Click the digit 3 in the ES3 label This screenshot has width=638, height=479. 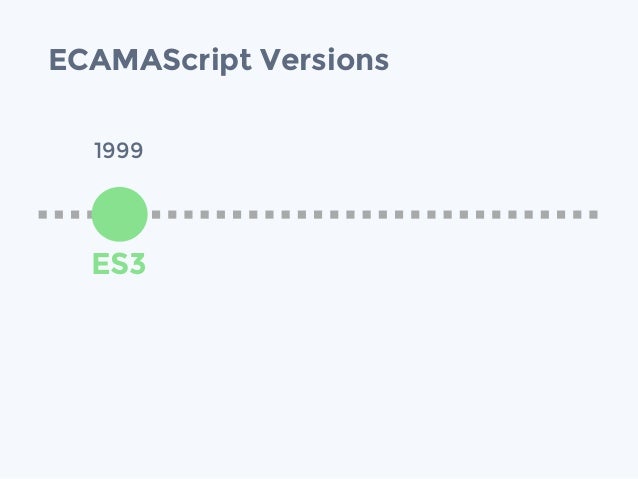(x=137, y=264)
